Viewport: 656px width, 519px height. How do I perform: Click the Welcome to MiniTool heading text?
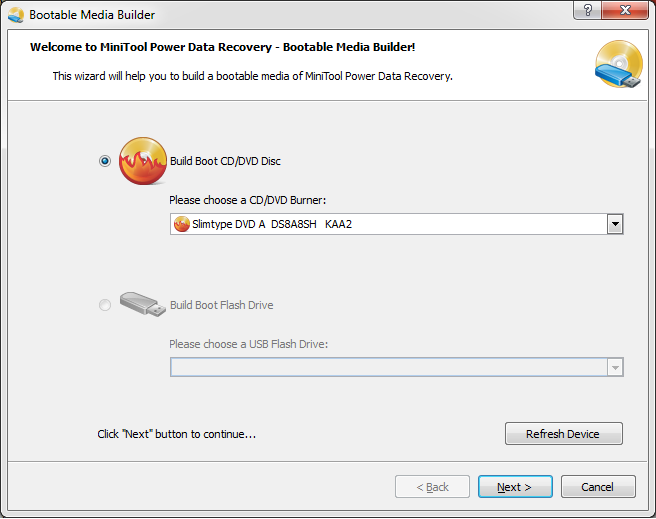click(222, 47)
